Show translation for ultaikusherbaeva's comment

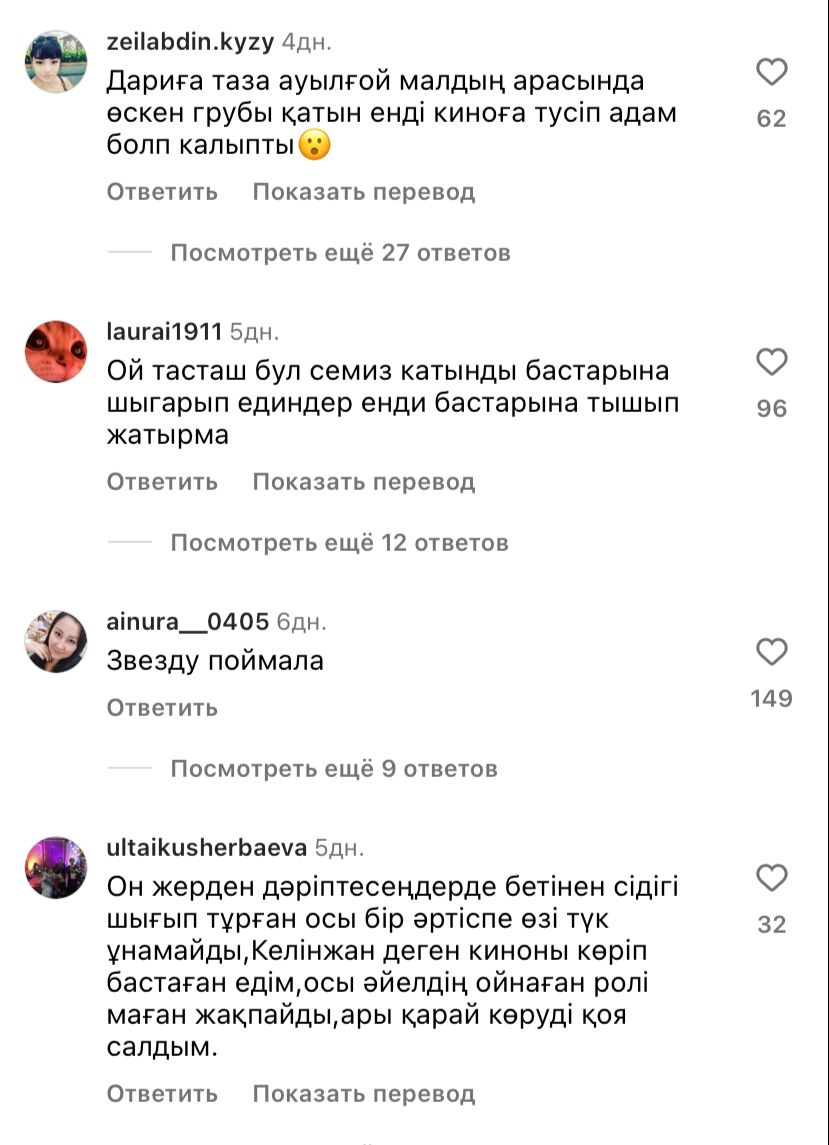(364, 1094)
